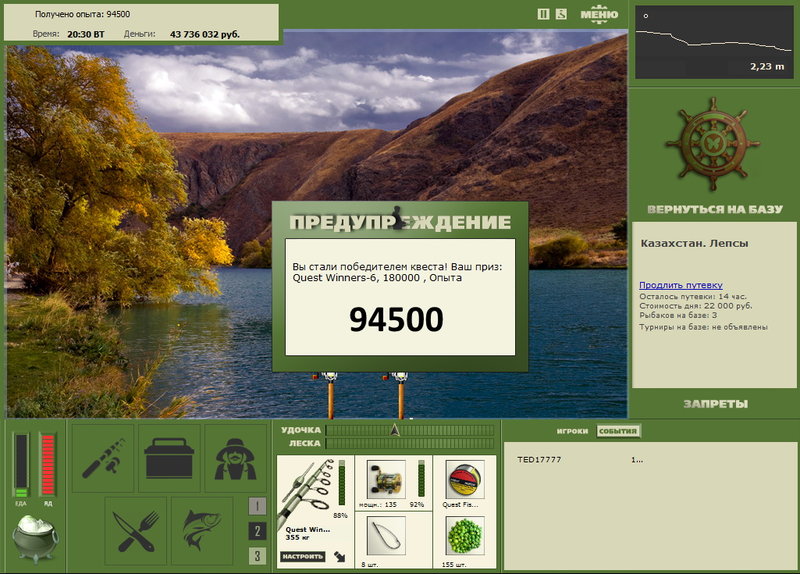Click Турниры на базе: не объявлены text
This screenshot has width=800, height=574.
tap(704, 327)
